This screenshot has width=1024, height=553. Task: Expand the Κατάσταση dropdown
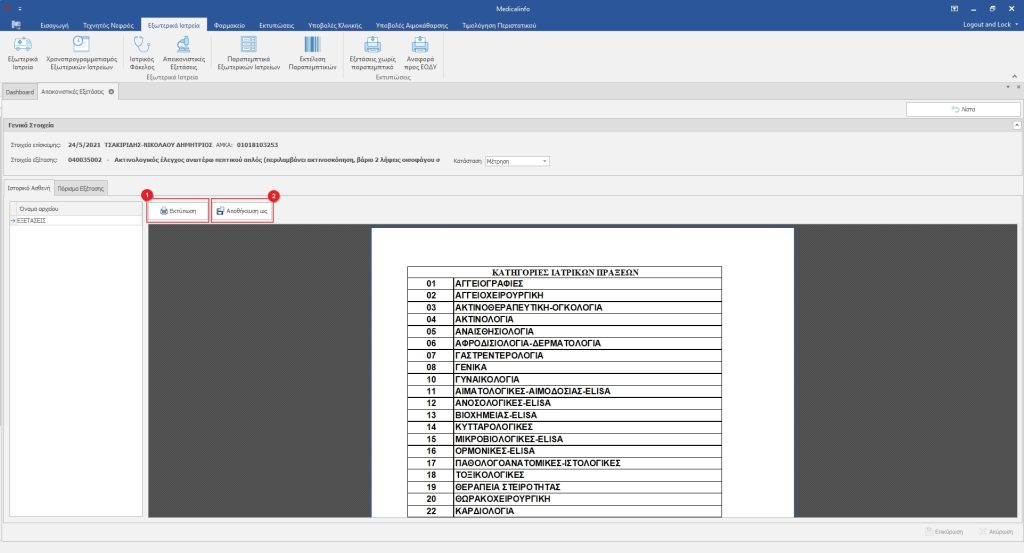click(x=545, y=160)
